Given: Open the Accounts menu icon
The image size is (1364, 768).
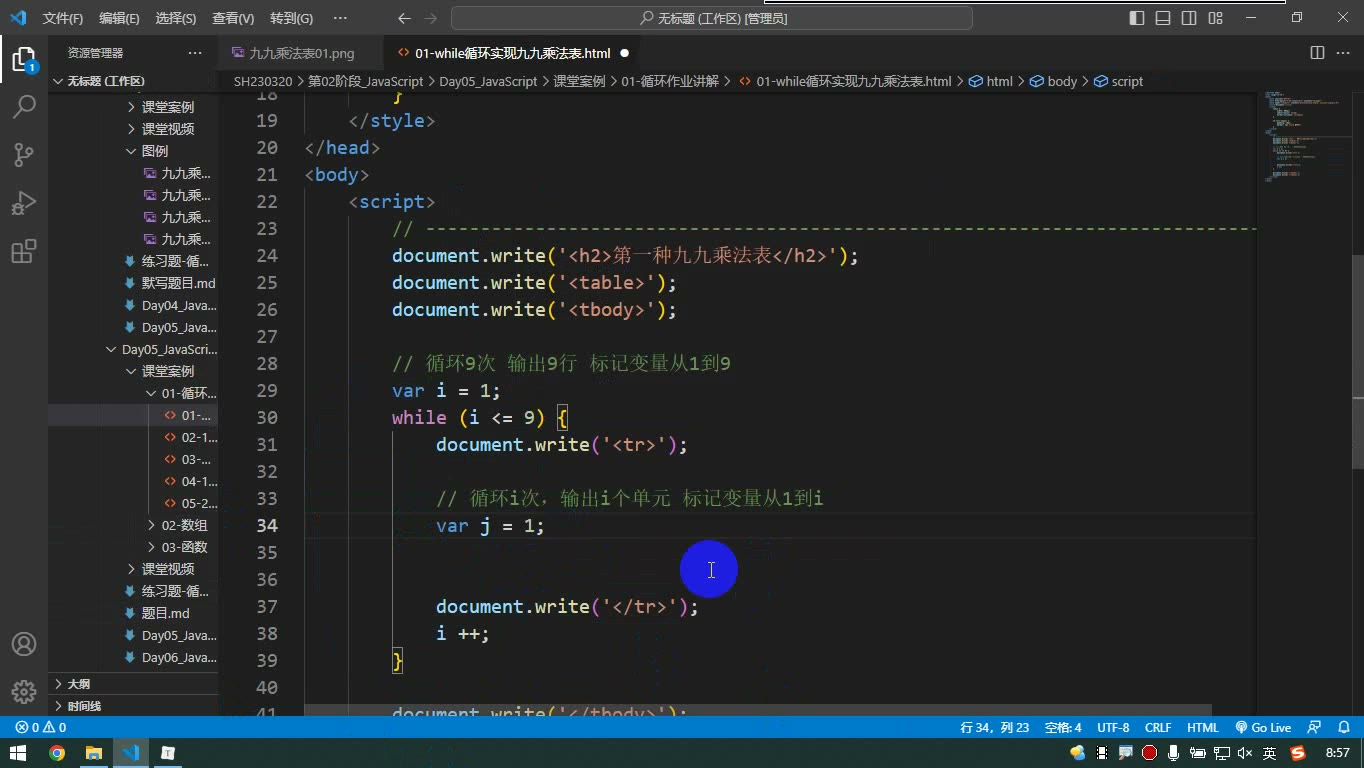Looking at the screenshot, I should (24, 644).
